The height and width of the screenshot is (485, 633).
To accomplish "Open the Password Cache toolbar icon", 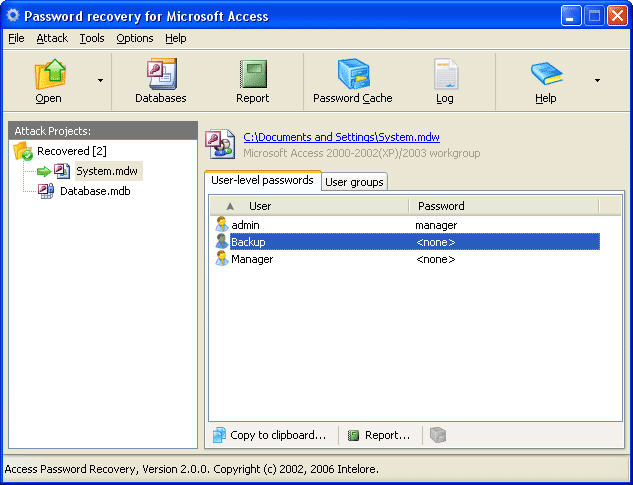I will click(353, 74).
